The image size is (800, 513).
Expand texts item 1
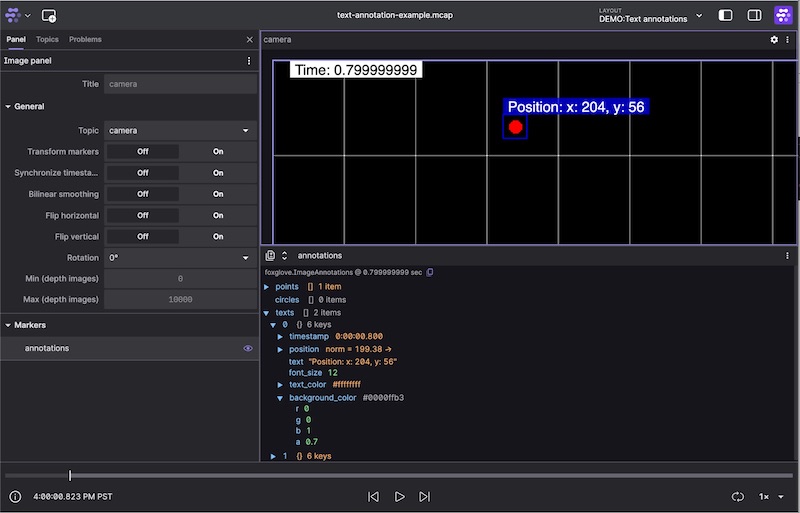pos(273,456)
